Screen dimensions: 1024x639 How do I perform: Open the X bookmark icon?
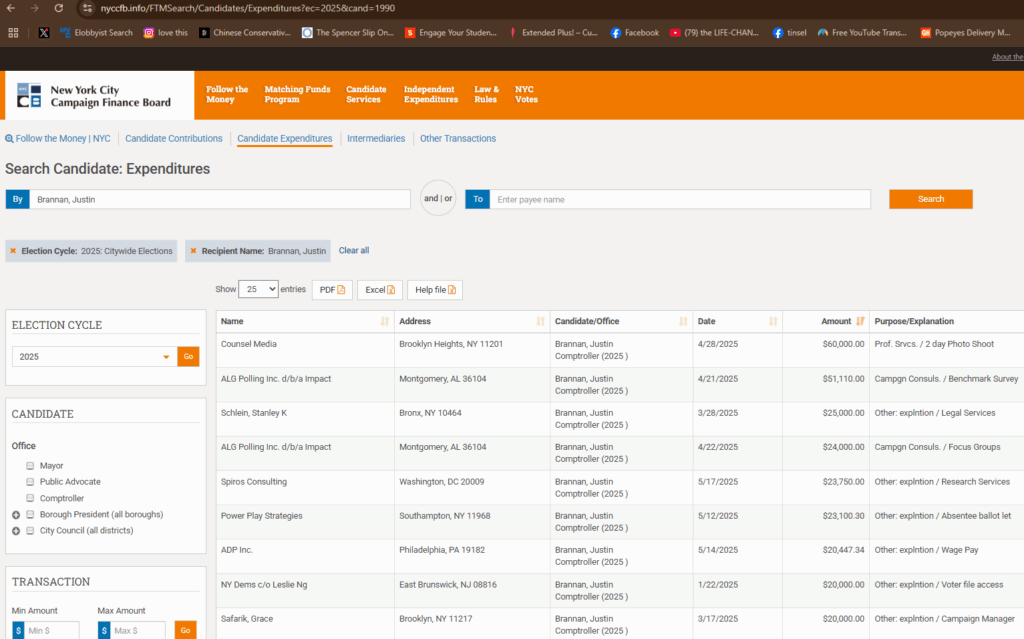(x=44, y=33)
